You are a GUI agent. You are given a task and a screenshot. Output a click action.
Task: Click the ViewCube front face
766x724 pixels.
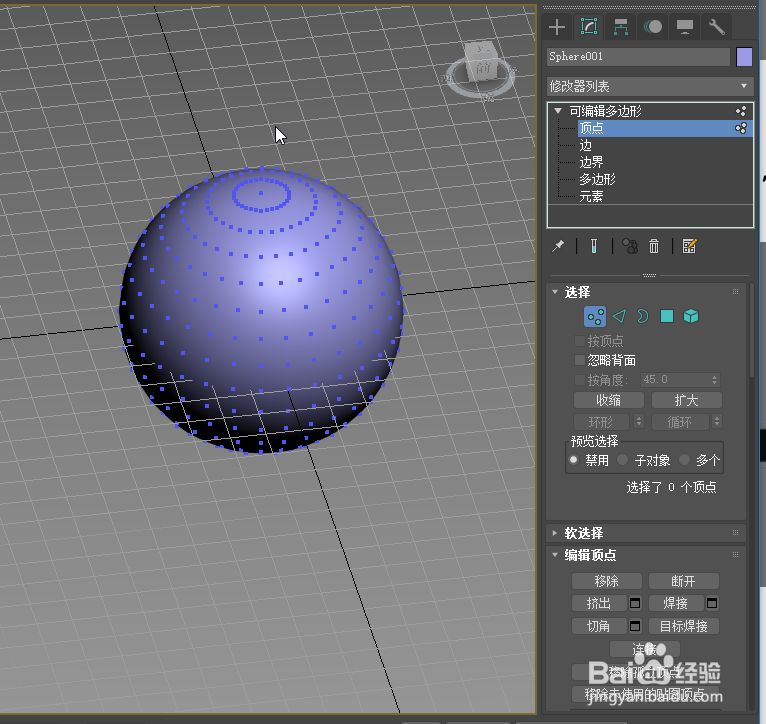tap(482, 70)
